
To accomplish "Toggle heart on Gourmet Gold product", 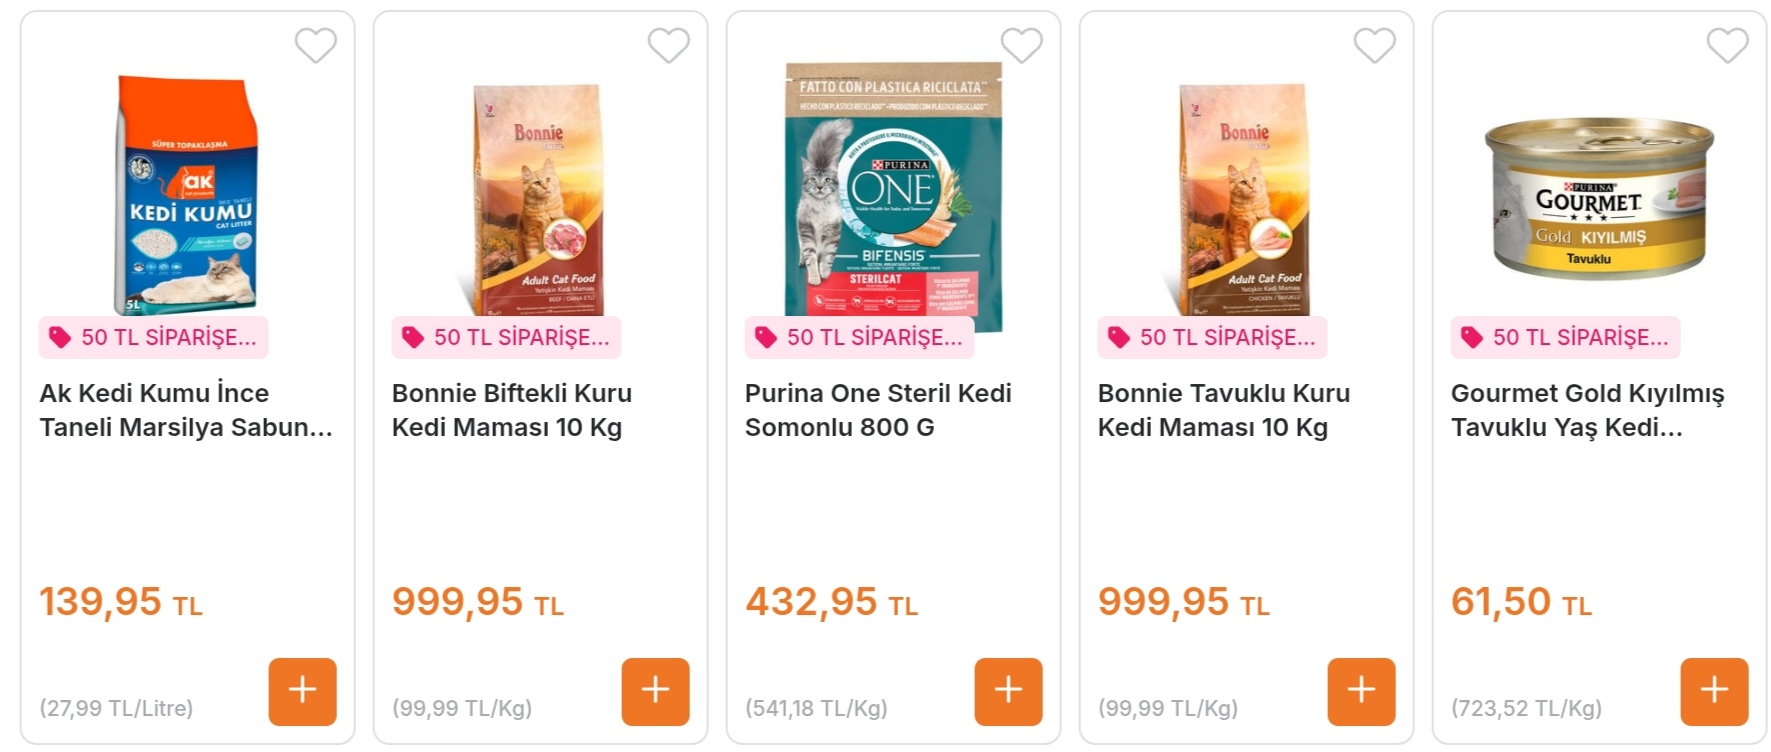I will 1727,45.
